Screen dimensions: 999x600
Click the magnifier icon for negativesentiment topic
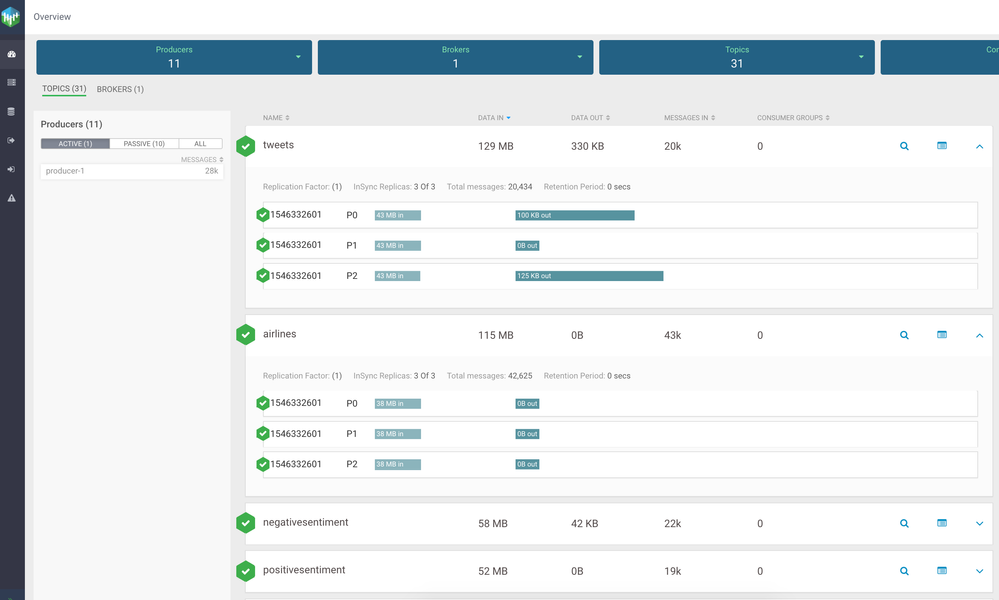(904, 523)
